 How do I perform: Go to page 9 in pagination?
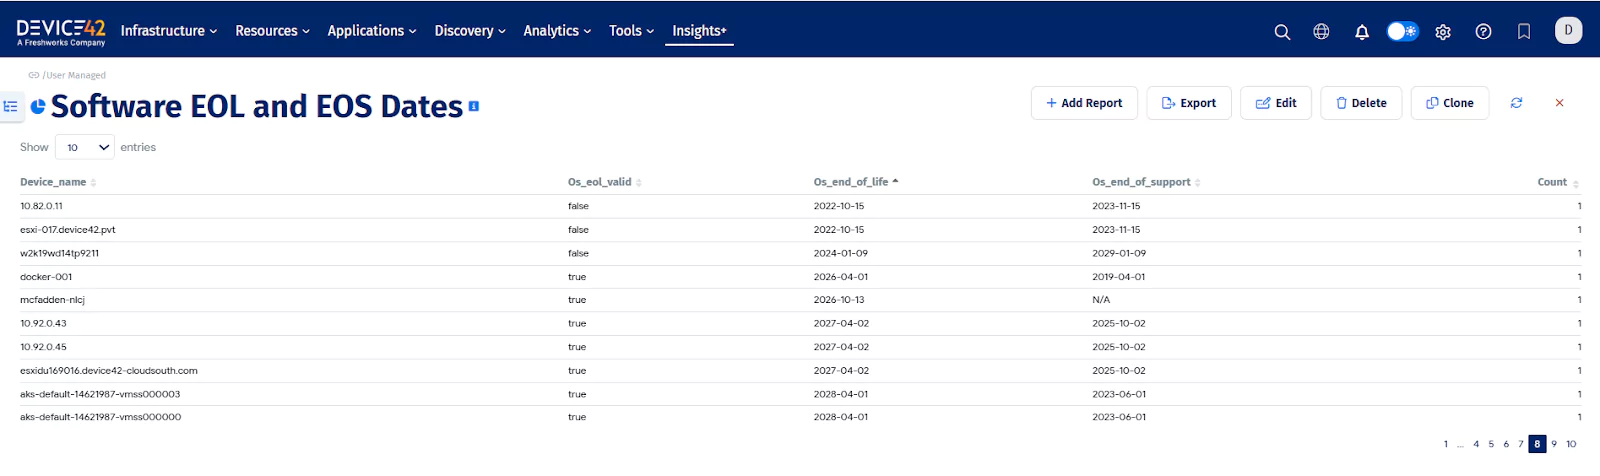pyautogui.click(x=1554, y=444)
